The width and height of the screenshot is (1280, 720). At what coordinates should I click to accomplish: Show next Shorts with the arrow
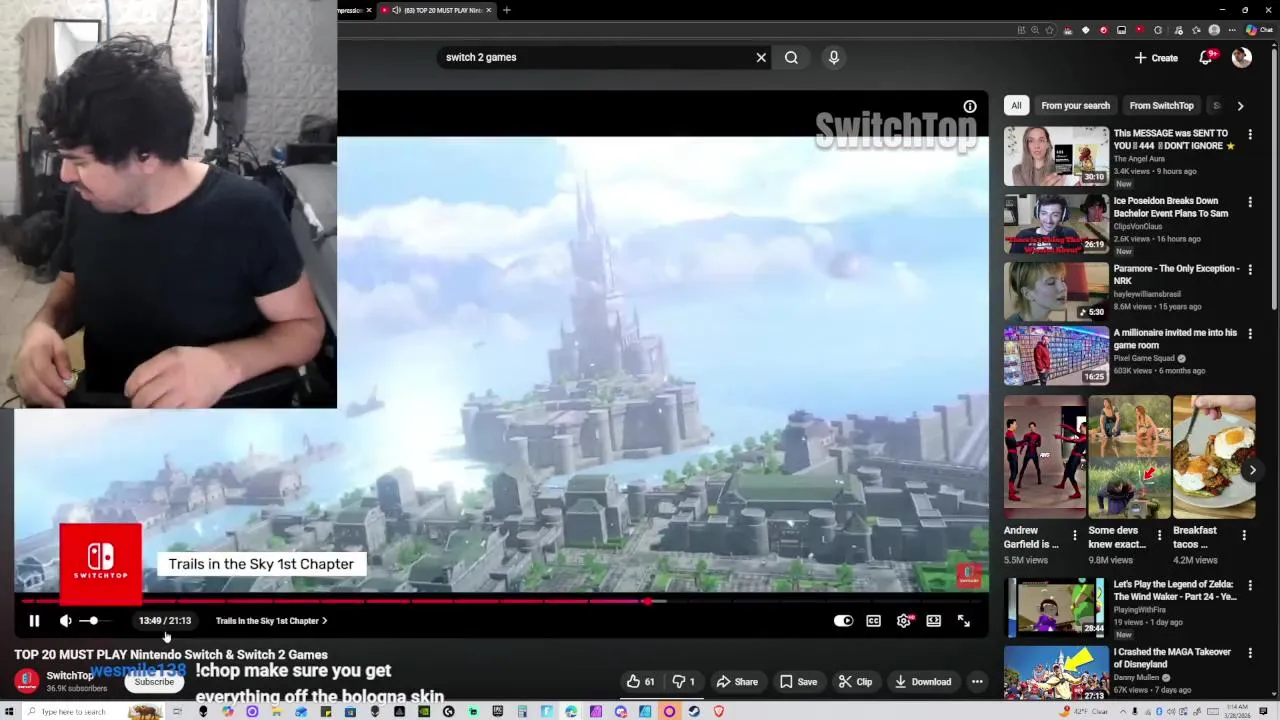point(1252,470)
